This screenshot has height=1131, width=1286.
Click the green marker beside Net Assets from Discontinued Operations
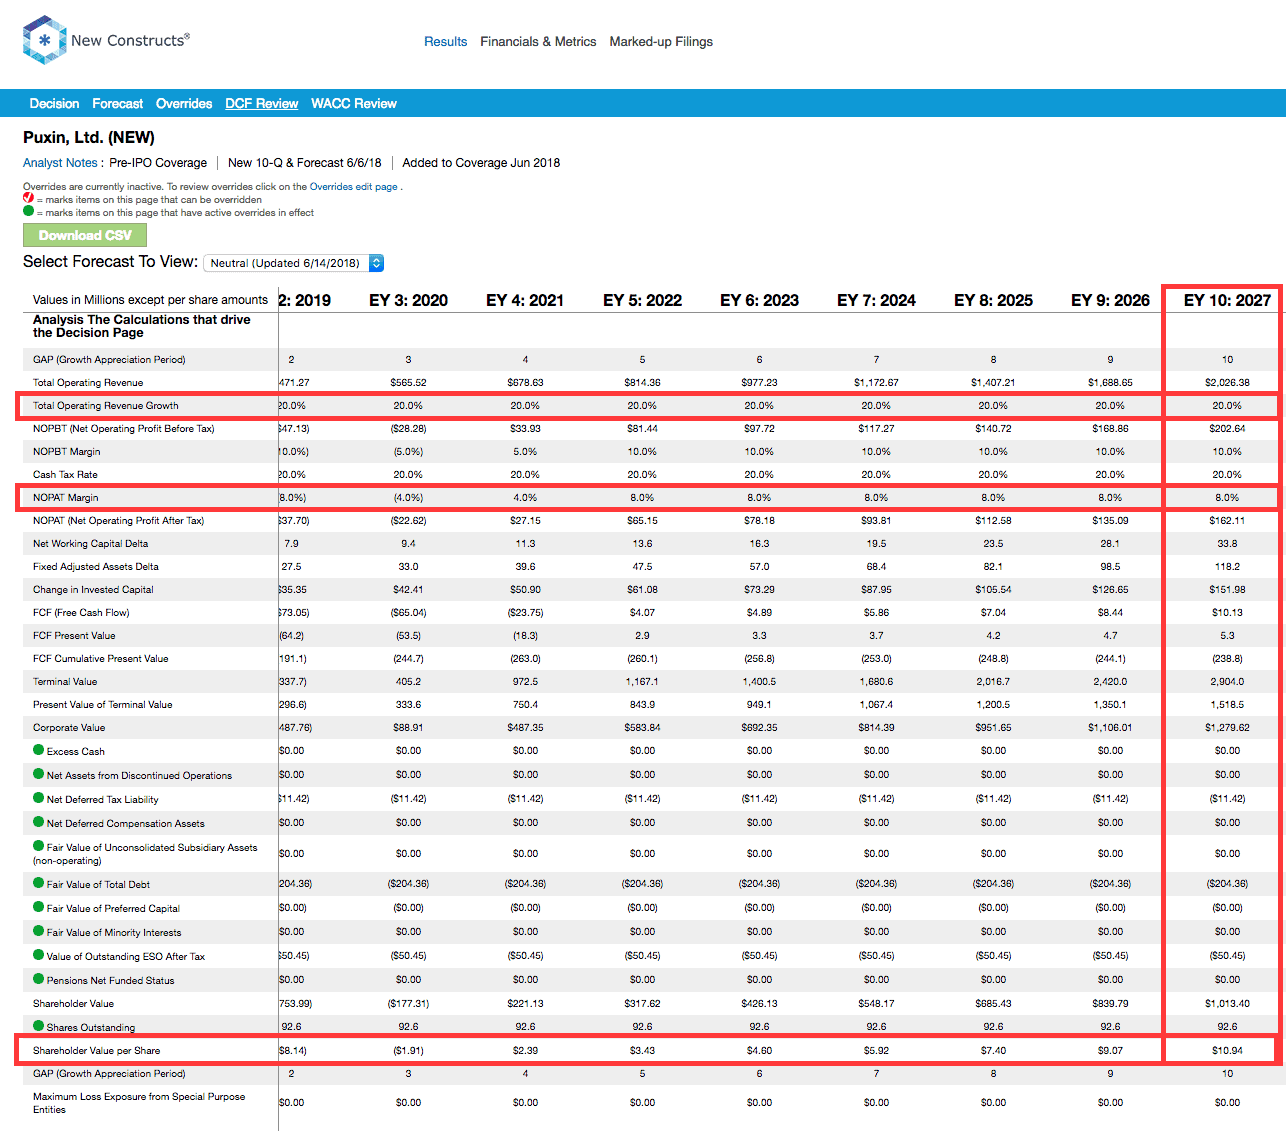39,774
